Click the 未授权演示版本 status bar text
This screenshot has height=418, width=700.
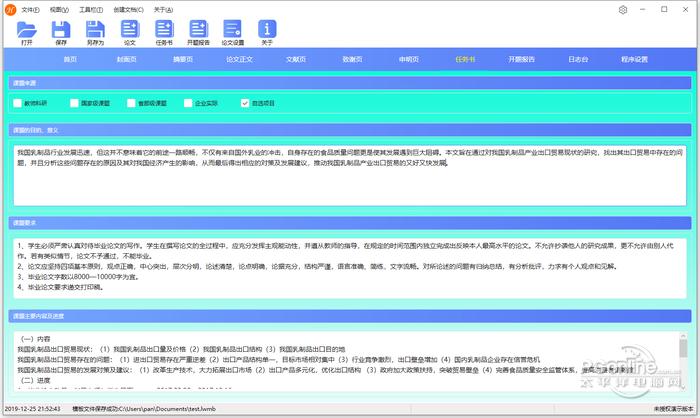(674, 409)
